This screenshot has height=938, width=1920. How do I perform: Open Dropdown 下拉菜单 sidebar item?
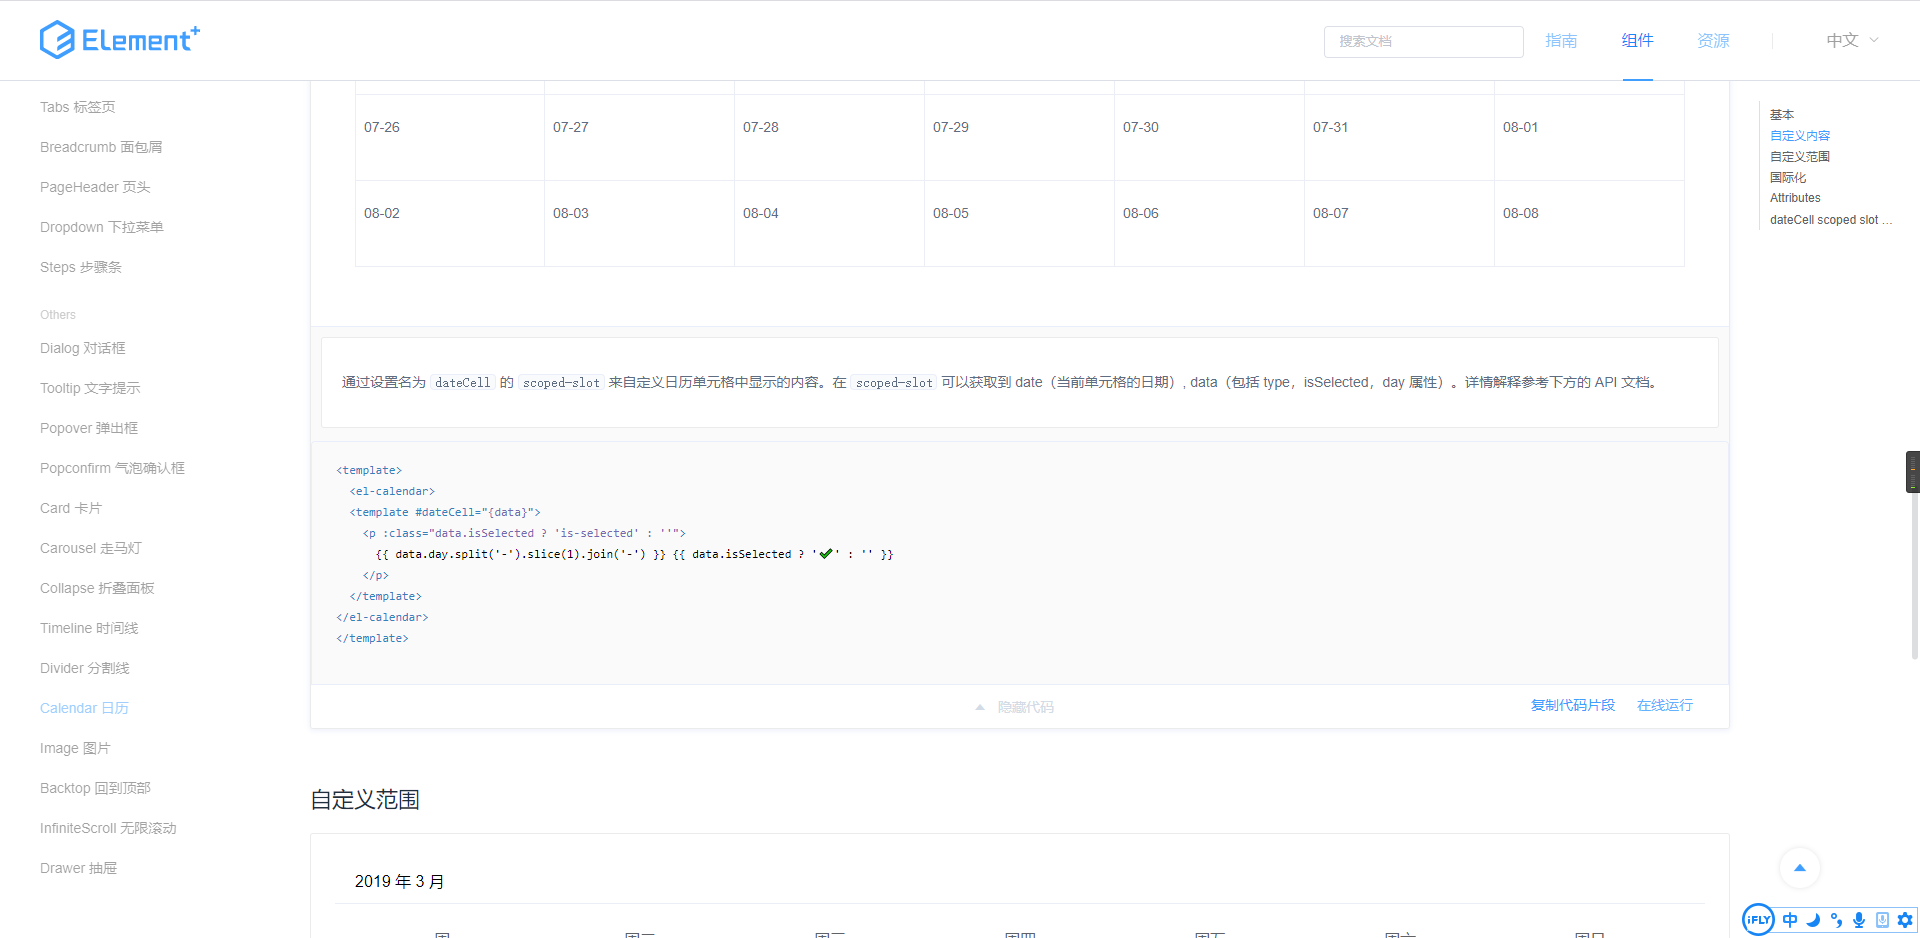coord(102,227)
